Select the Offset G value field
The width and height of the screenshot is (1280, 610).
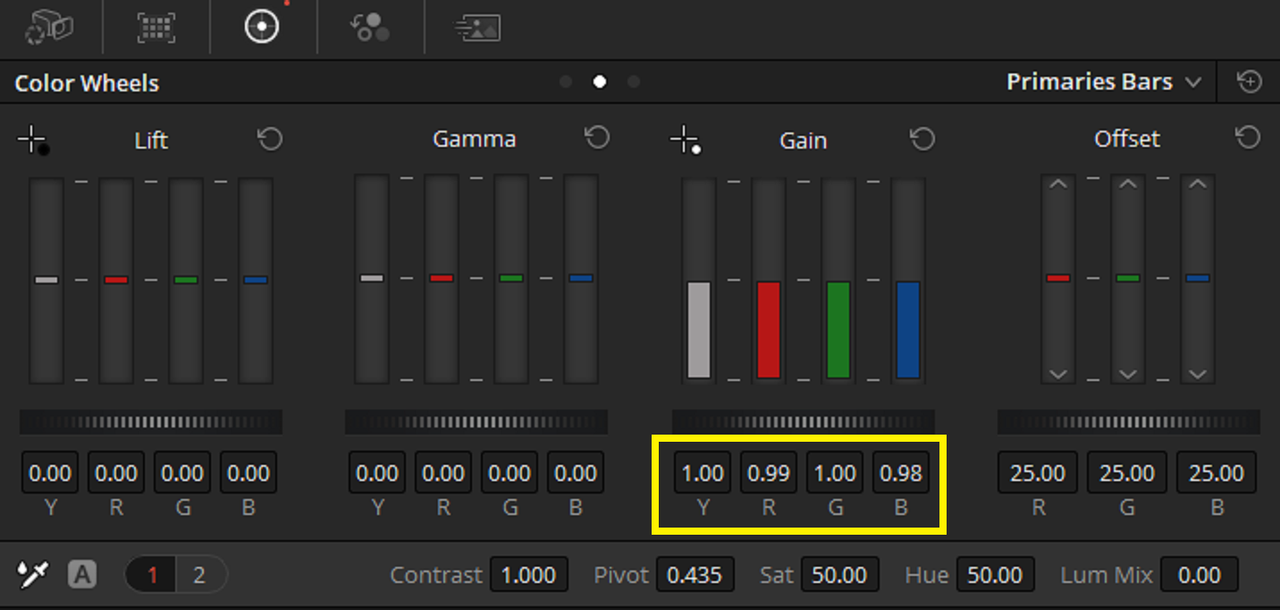(x=1127, y=473)
